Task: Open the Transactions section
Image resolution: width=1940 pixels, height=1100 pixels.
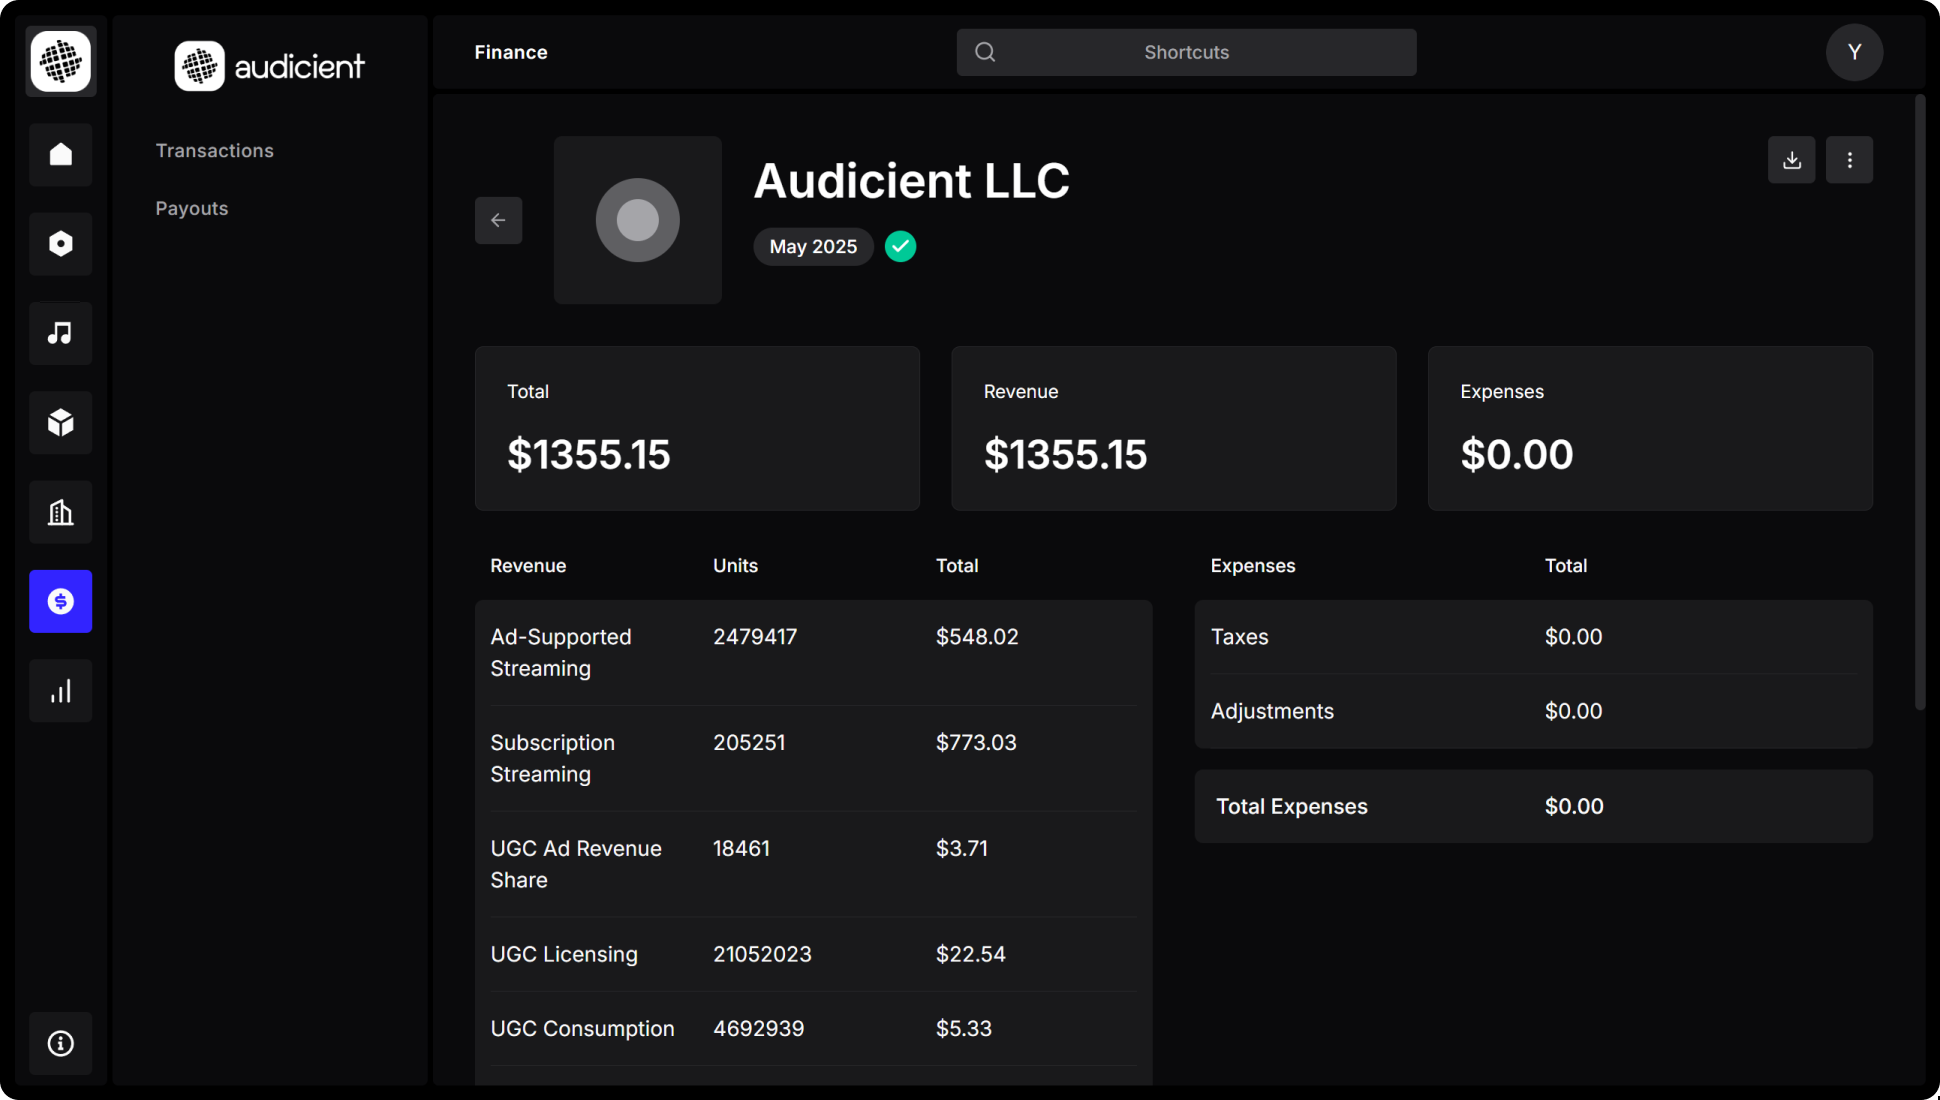Action: point(214,150)
